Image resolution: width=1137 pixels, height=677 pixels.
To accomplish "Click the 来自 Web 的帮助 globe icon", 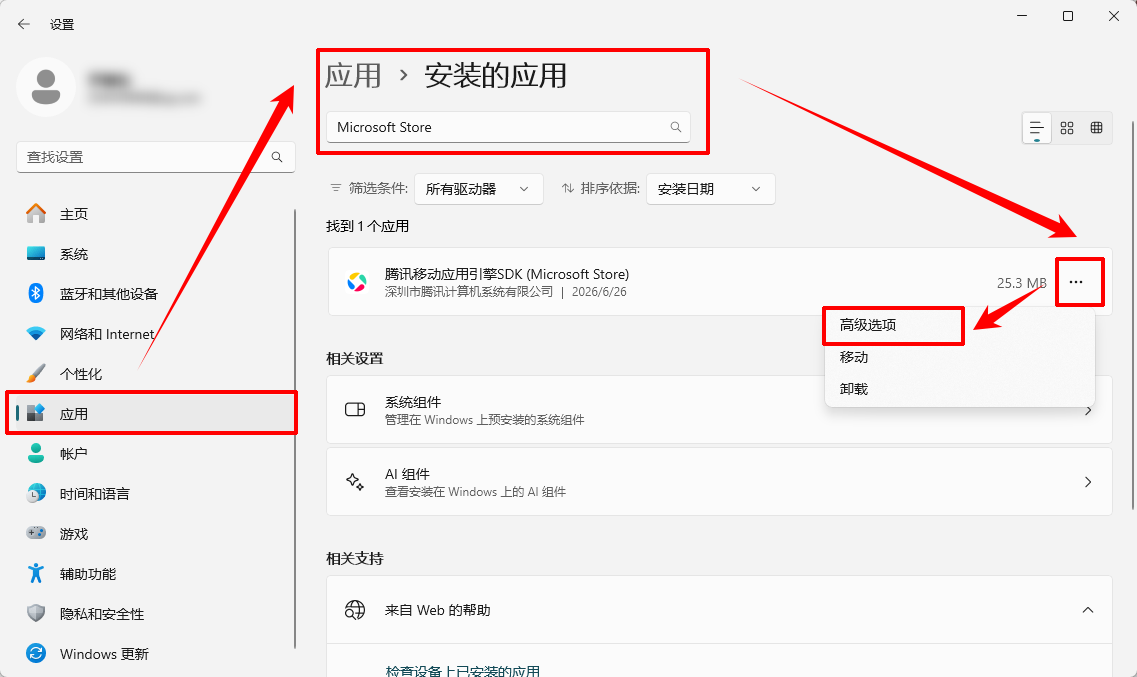I will click(355, 610).
